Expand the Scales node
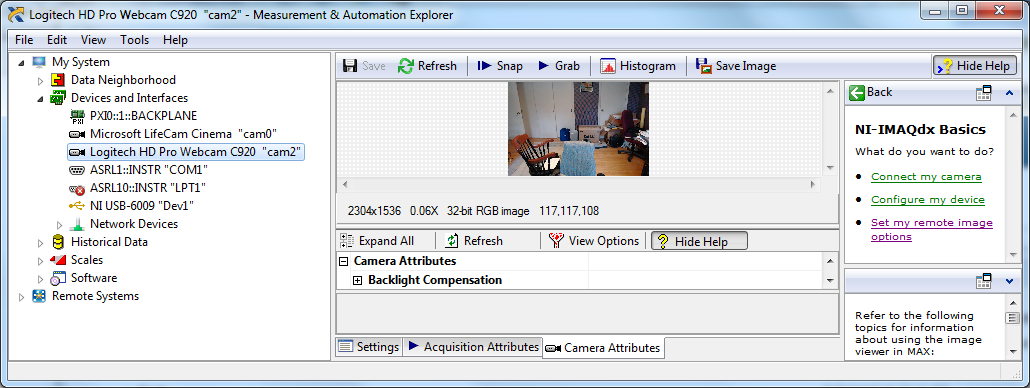This screenshot has height=388, width=1030. tap(40, 260)
